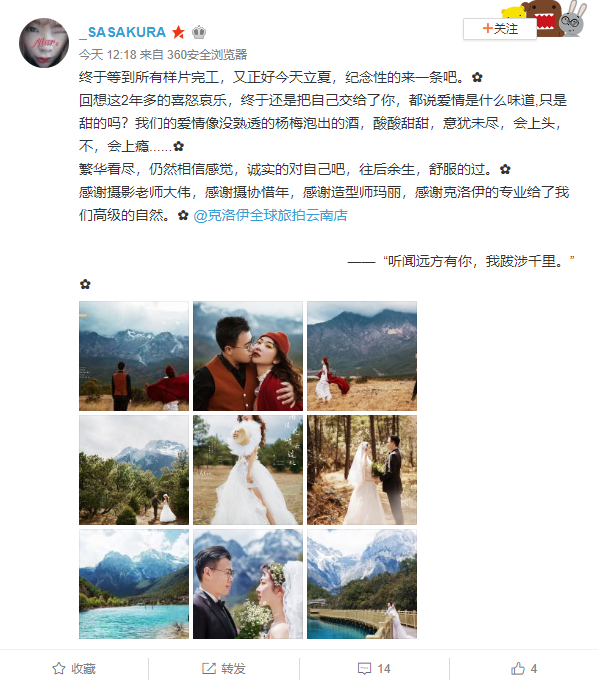598x681 pixels.
Task: Open the _SASAKURA username link
Action: (122, 32)
